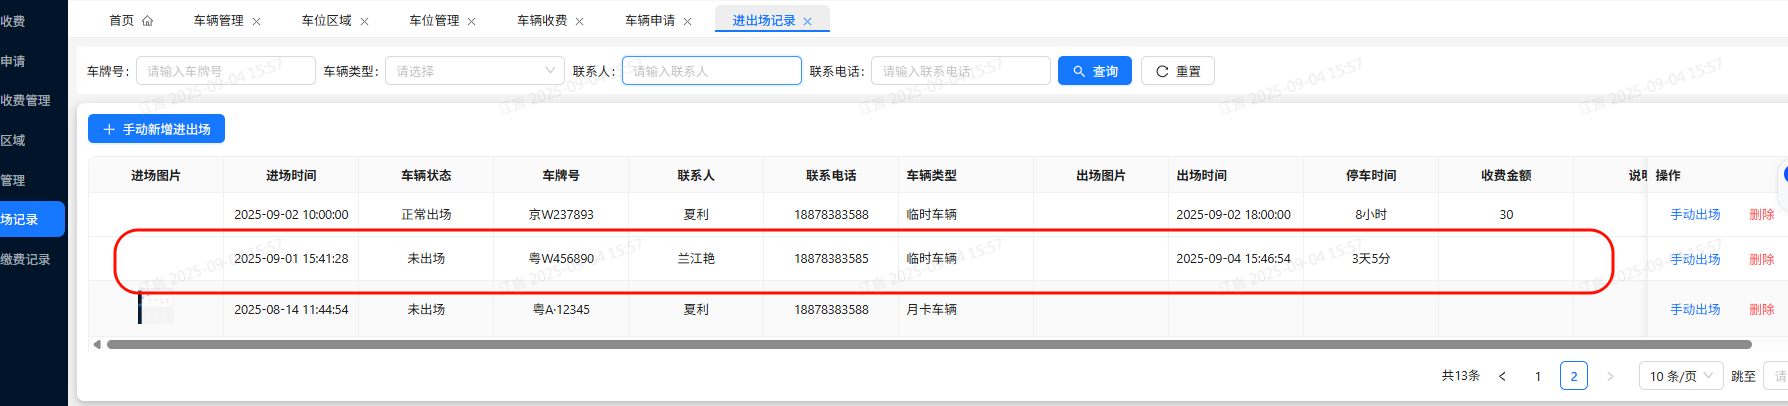Close the 车辆管理 tab
This screenshot has width=1788, height=406.
tap(256, 21)
